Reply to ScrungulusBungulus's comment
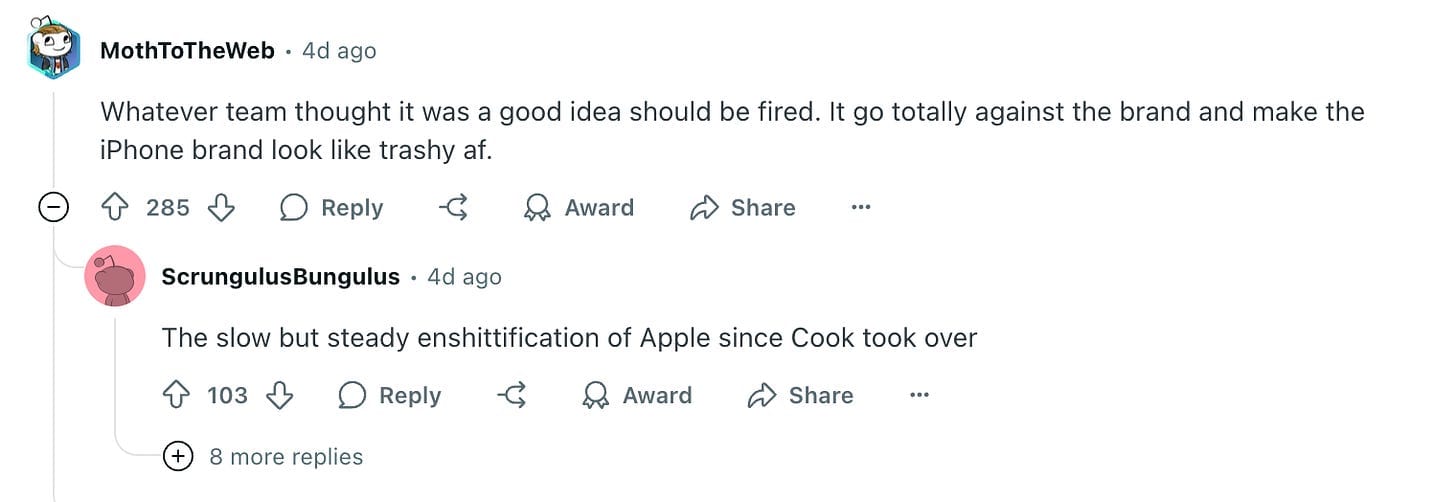1456x502 pixels. click(x=390, y=396)
